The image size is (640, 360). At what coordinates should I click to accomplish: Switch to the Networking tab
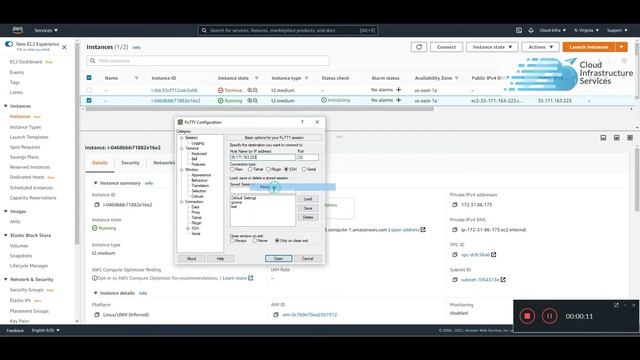pos(164,163)
